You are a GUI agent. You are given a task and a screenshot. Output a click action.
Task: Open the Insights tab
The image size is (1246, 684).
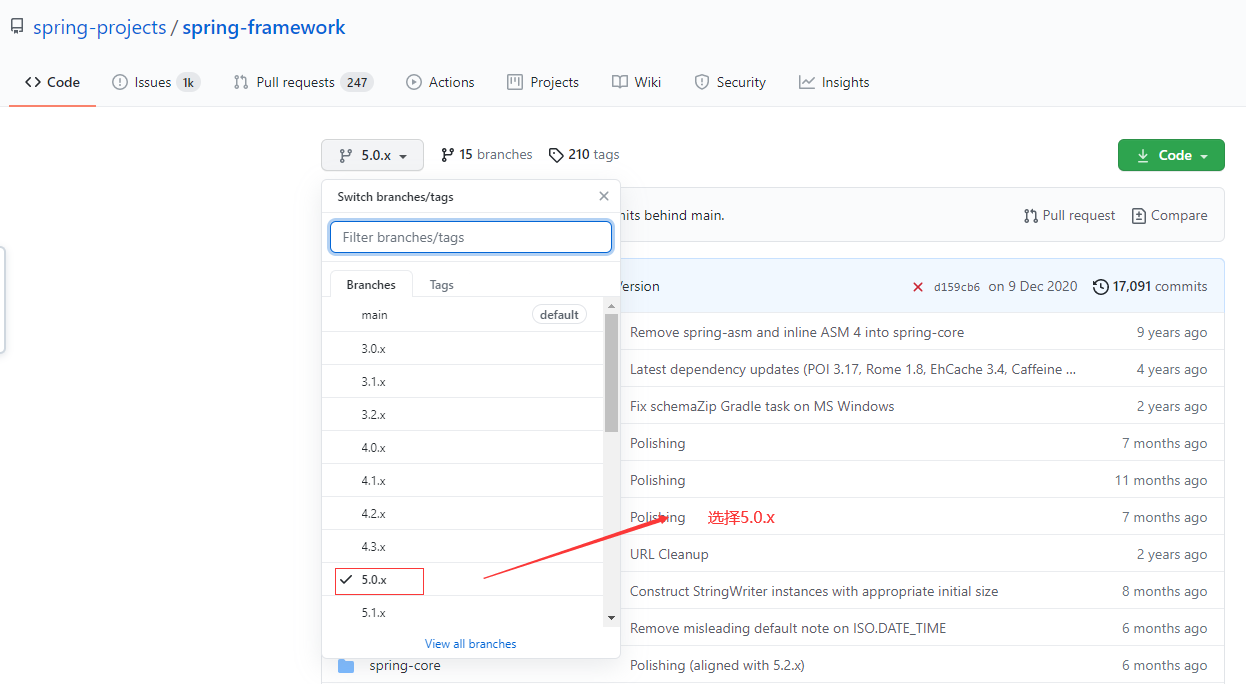click(x=834, y=82)
